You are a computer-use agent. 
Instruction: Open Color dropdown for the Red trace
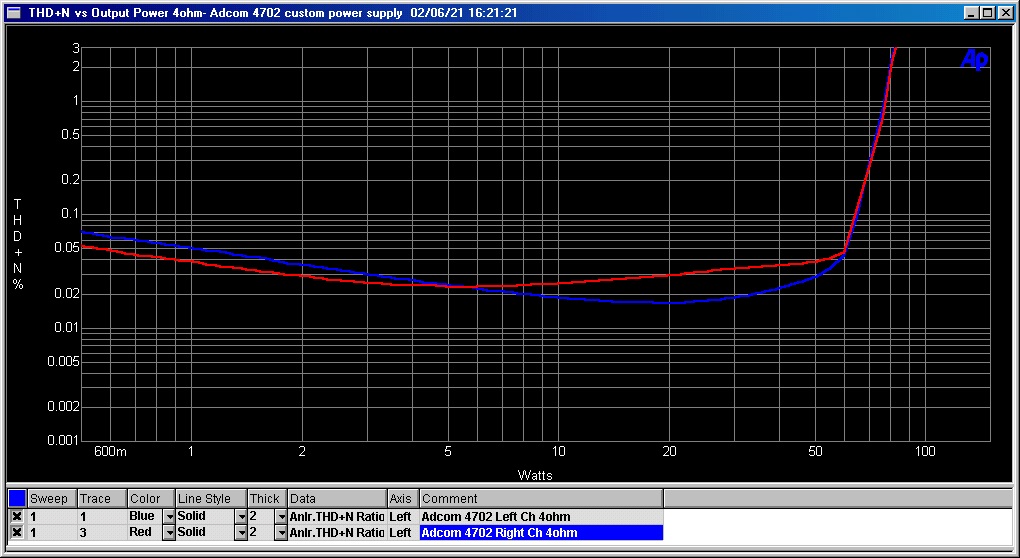[x=169, y=533]
